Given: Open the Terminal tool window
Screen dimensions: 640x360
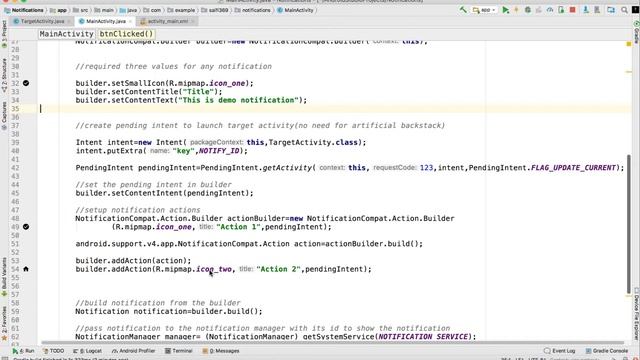Looking at the screenshot, I should 178,351.
